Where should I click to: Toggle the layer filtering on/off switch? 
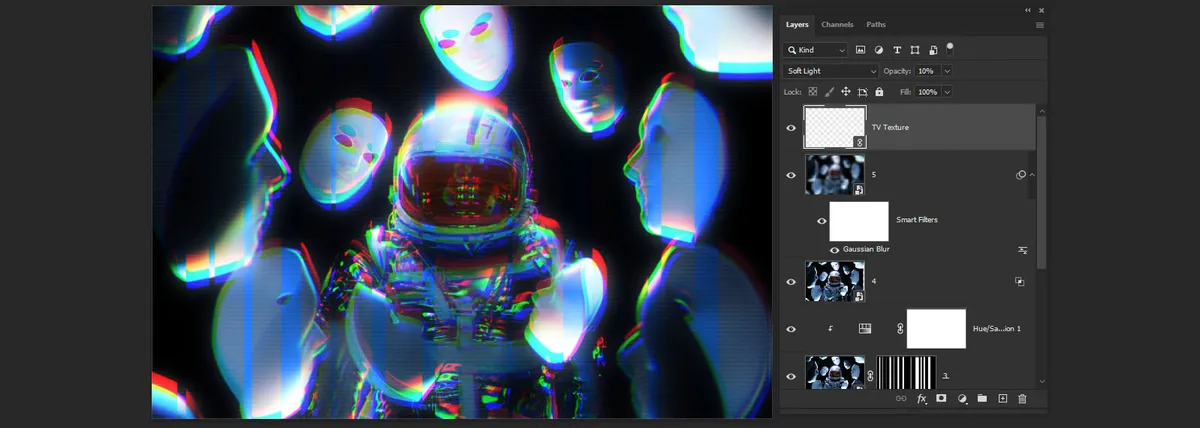click(x=950, y=47)
